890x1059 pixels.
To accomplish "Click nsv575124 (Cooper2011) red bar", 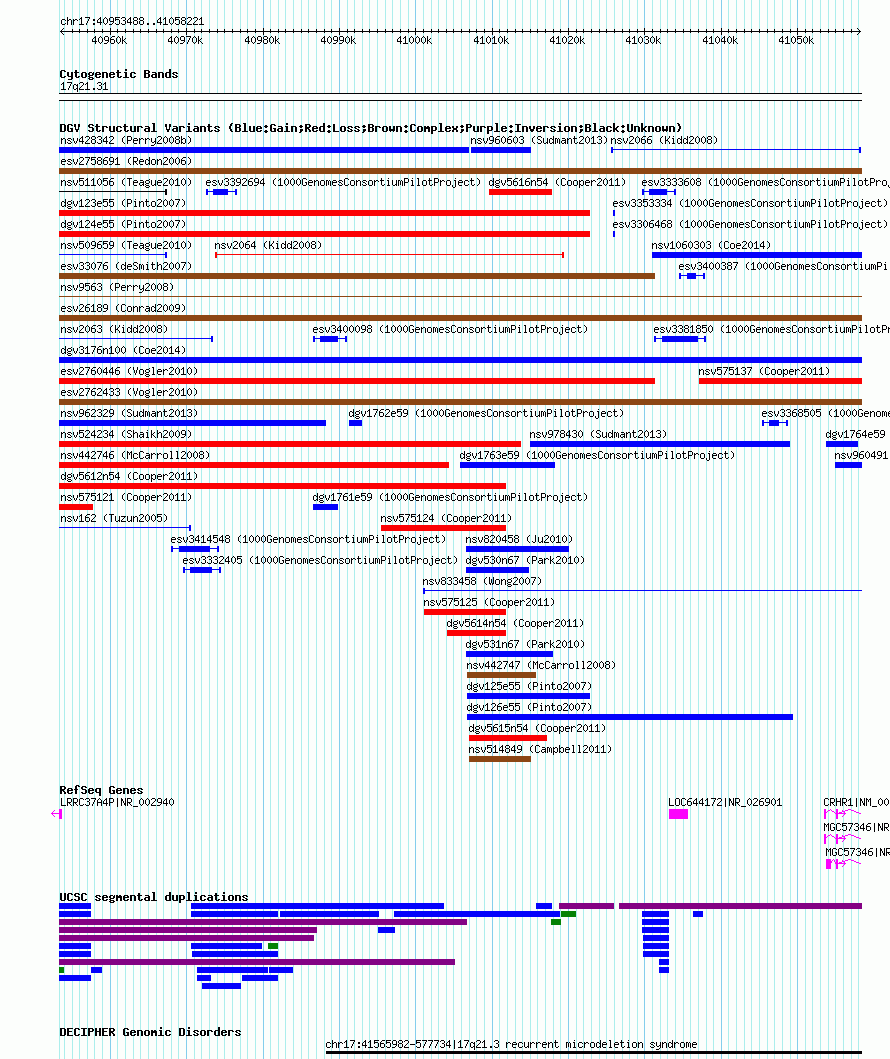I will [443, 527].
